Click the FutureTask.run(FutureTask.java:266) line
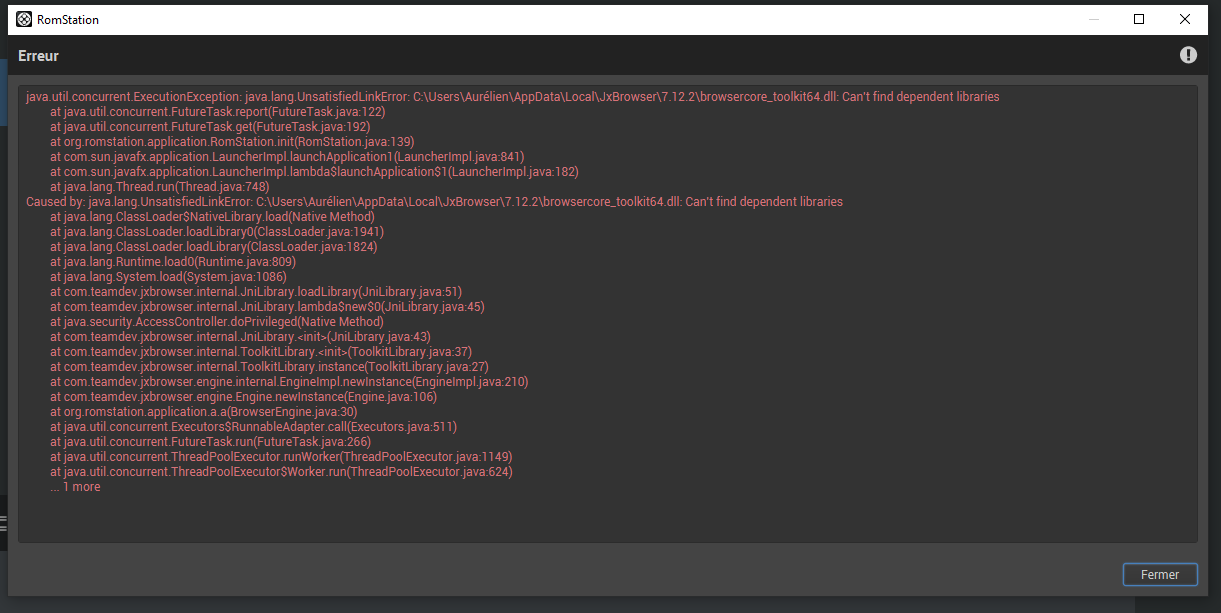The height and width of the screenshot is (613, 1221). click(210, 442)
